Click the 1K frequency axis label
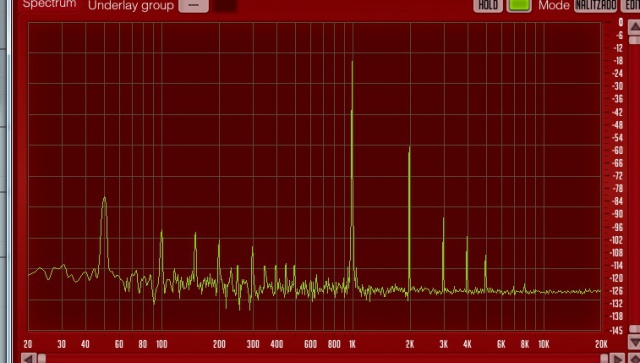640x363 pixels. click(352, 344)
